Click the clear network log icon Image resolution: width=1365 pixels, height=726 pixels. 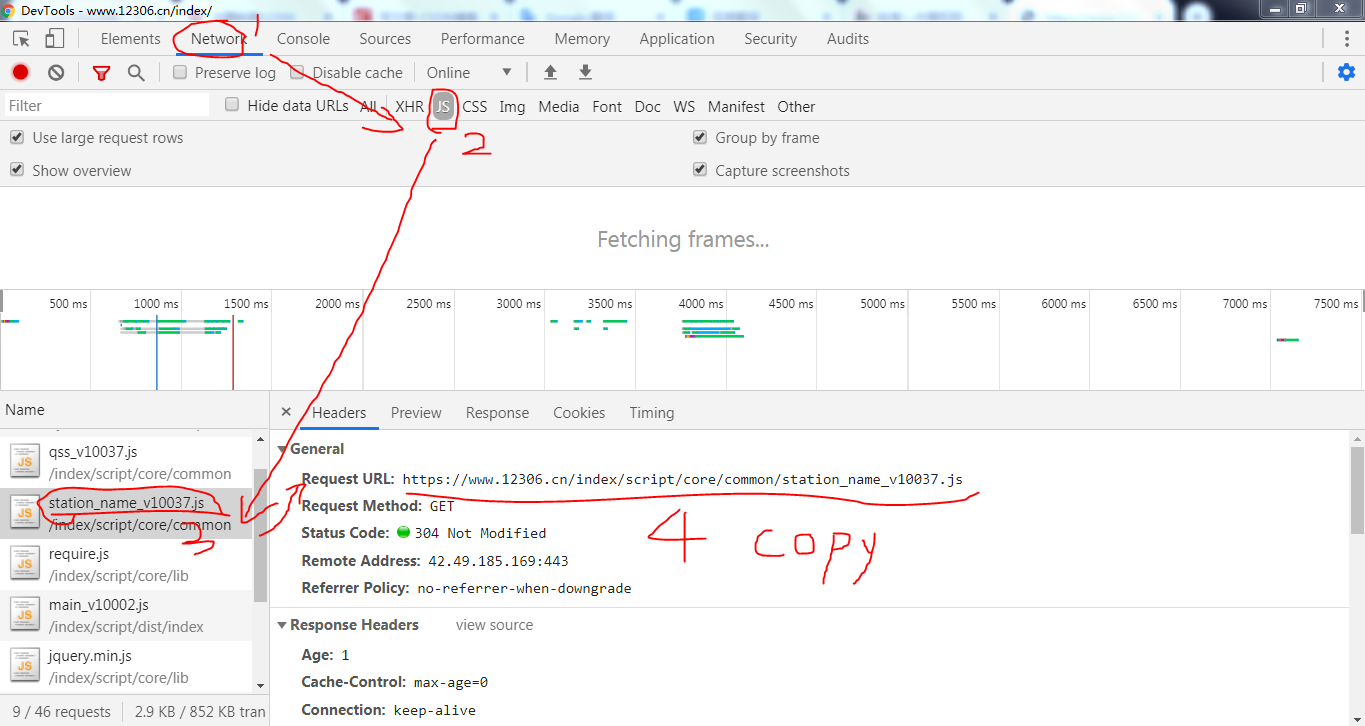(56, 72)
